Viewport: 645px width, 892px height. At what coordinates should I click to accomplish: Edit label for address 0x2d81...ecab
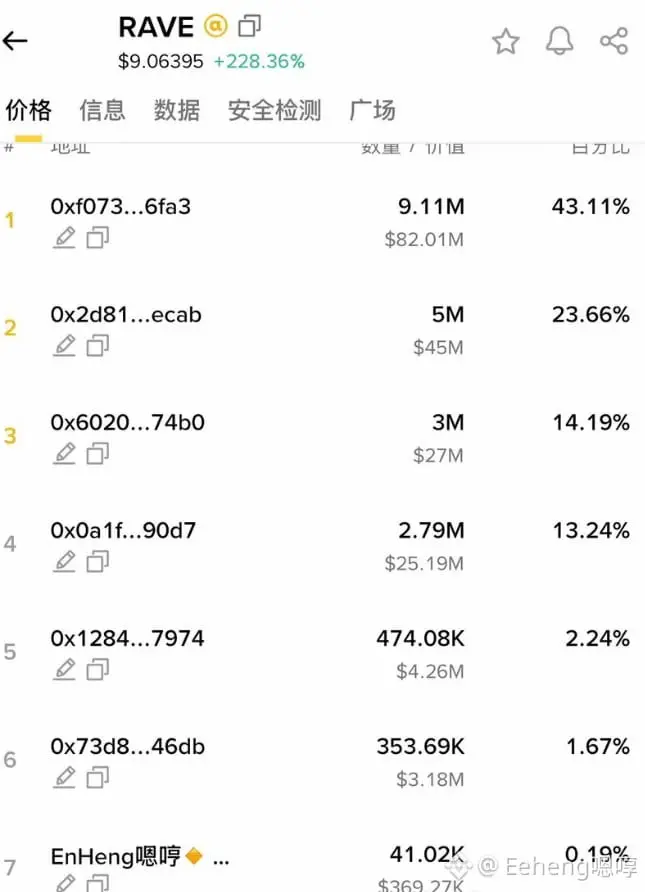click(64, 345)
